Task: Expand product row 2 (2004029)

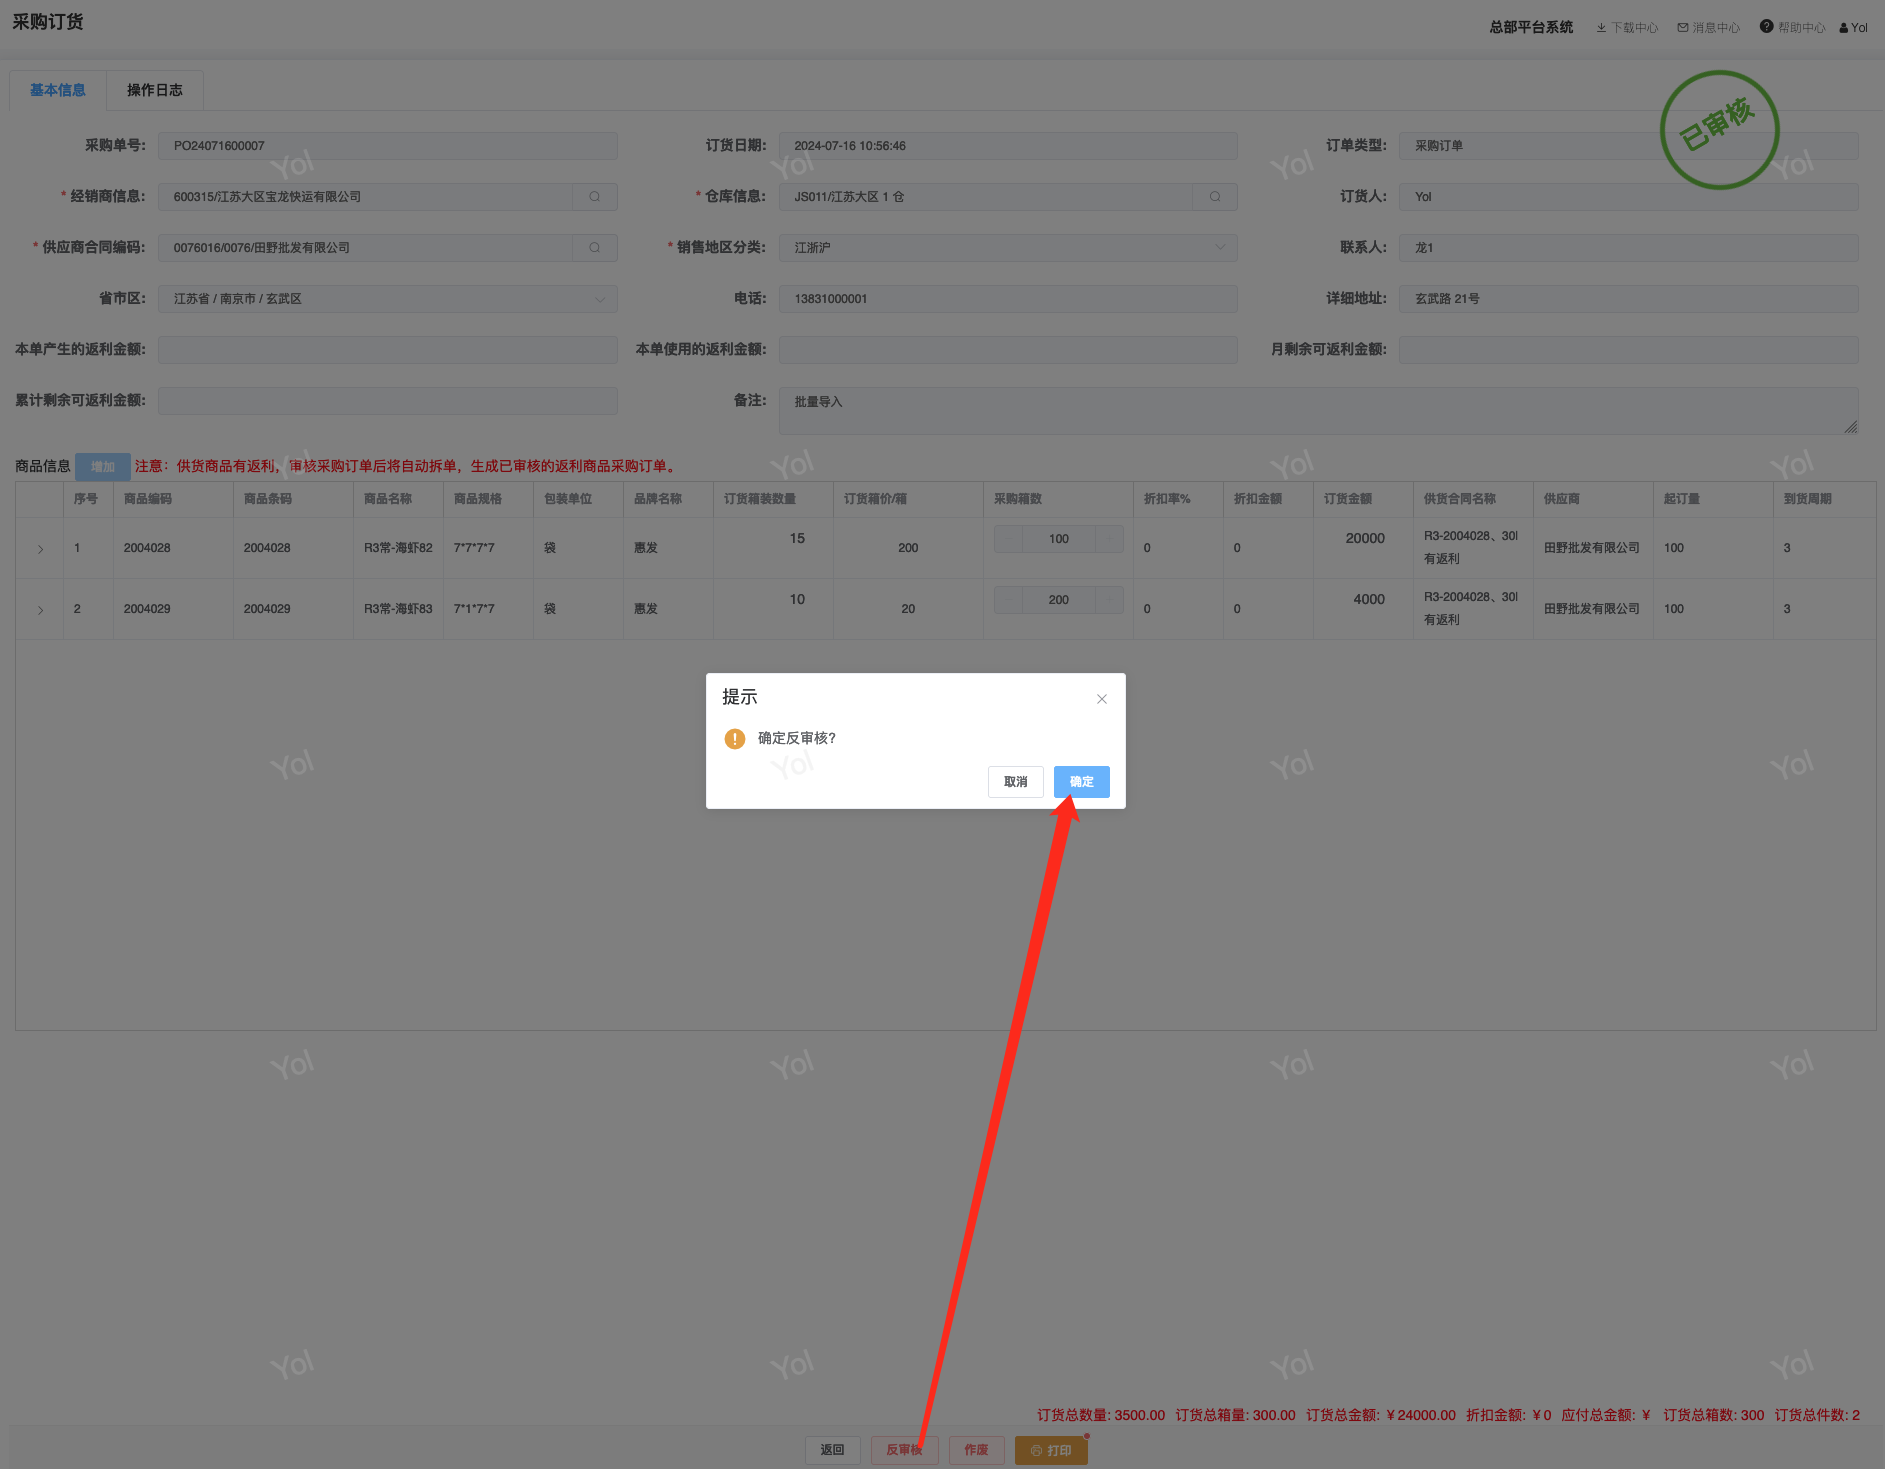Action: [40, 610]
